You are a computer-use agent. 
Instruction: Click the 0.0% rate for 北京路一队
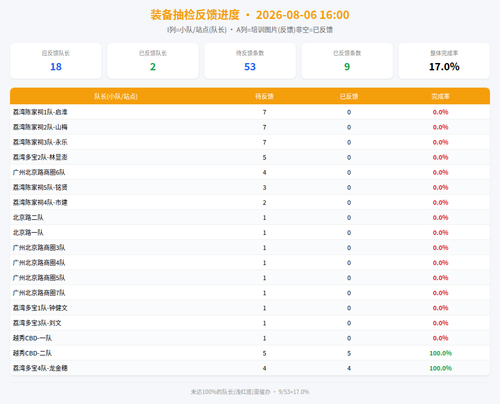(440, 233)
